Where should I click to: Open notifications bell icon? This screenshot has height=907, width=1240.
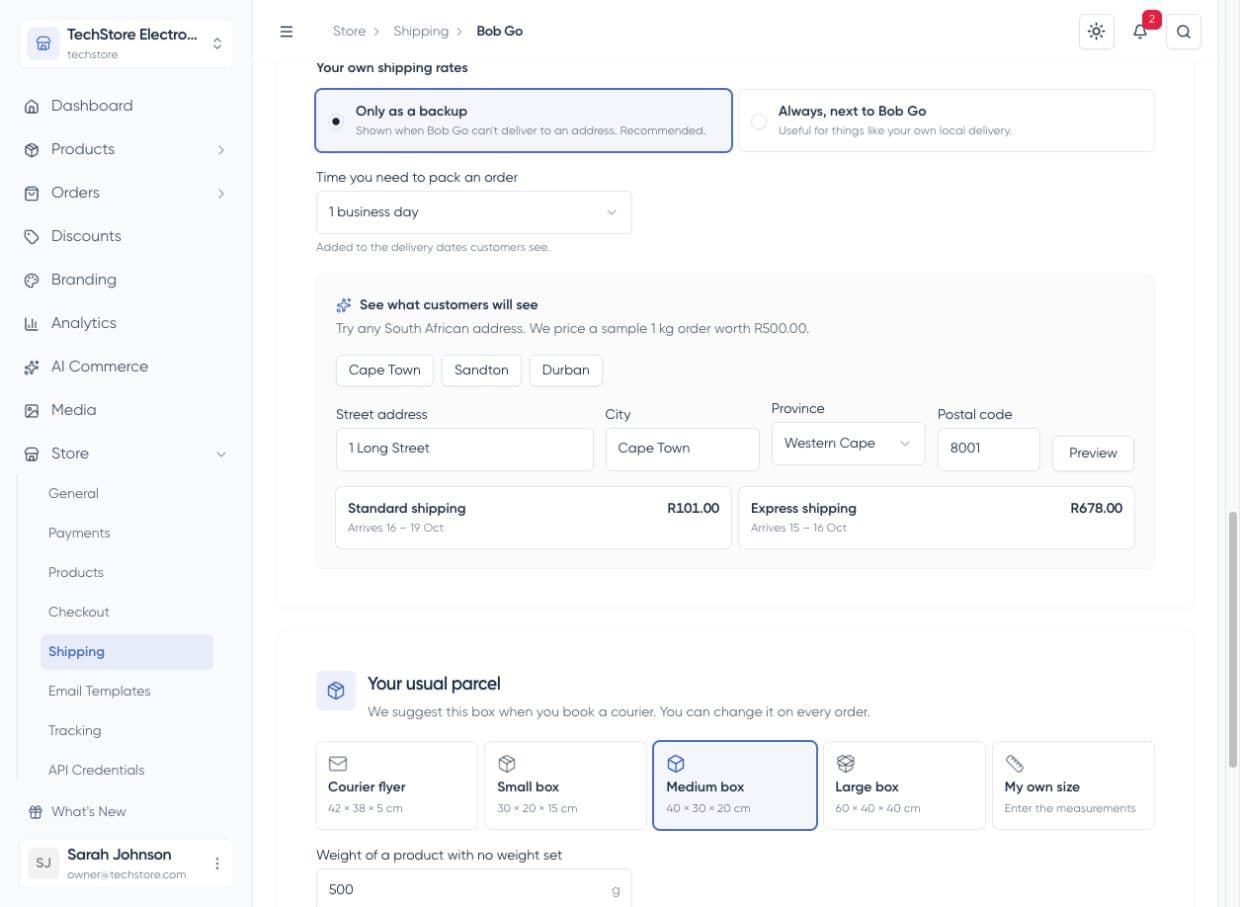pos(1140,31)
